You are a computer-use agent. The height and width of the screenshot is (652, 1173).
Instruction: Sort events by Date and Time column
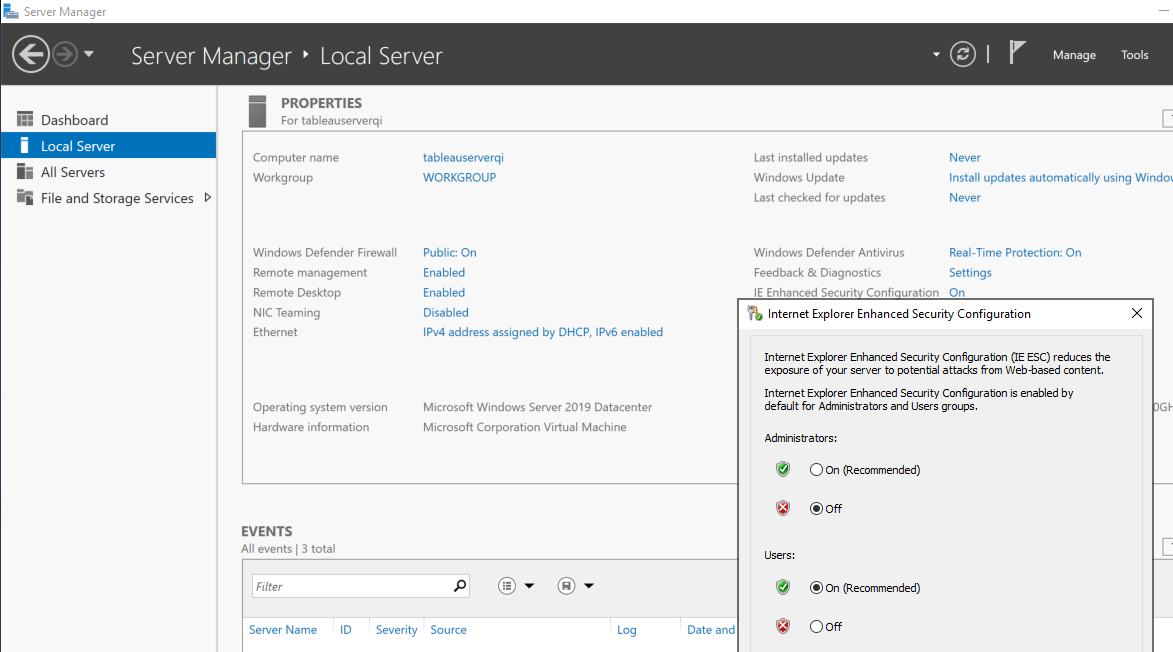tap(711, 630)
